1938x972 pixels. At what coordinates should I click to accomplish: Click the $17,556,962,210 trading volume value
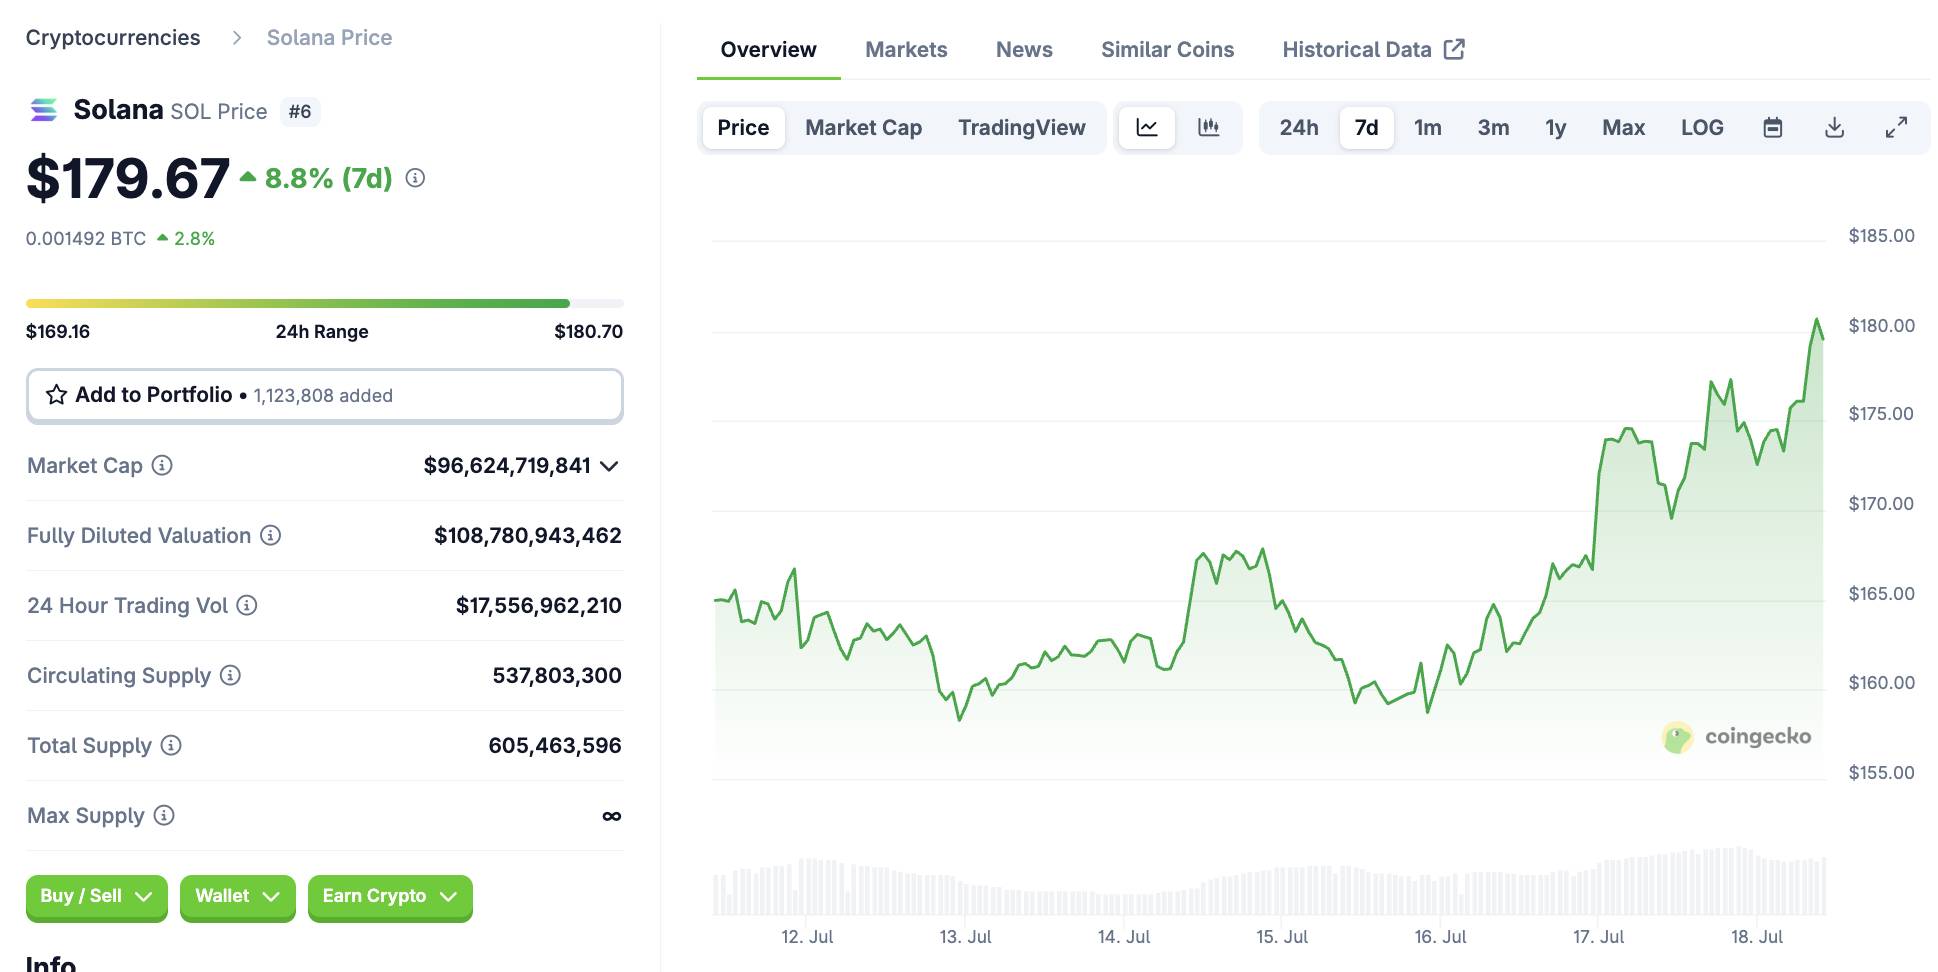(x=539, y=605)
